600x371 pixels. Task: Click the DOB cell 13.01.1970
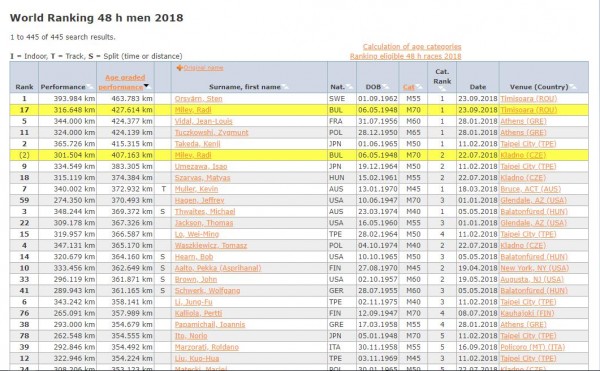378,189
